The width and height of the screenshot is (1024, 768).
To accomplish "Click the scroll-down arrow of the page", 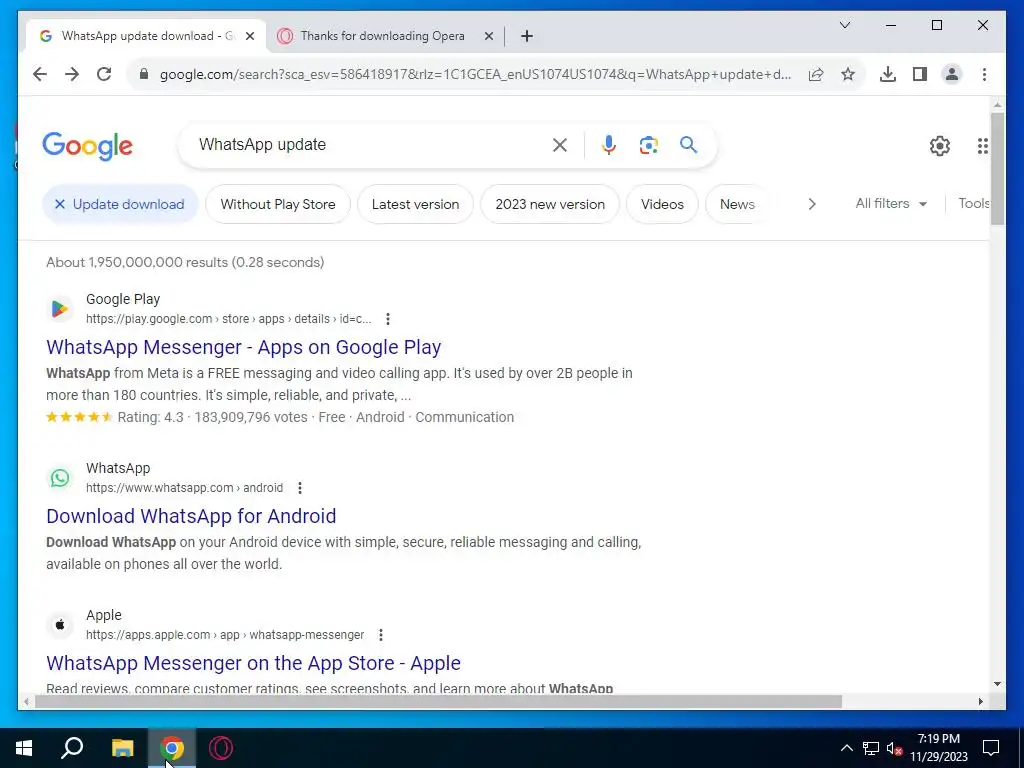I will pyautogui.click(x=997, y=684).
